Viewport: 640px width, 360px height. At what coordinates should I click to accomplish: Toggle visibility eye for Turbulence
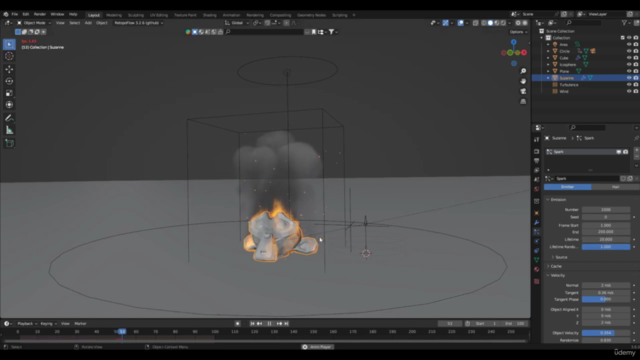(629, 84)
